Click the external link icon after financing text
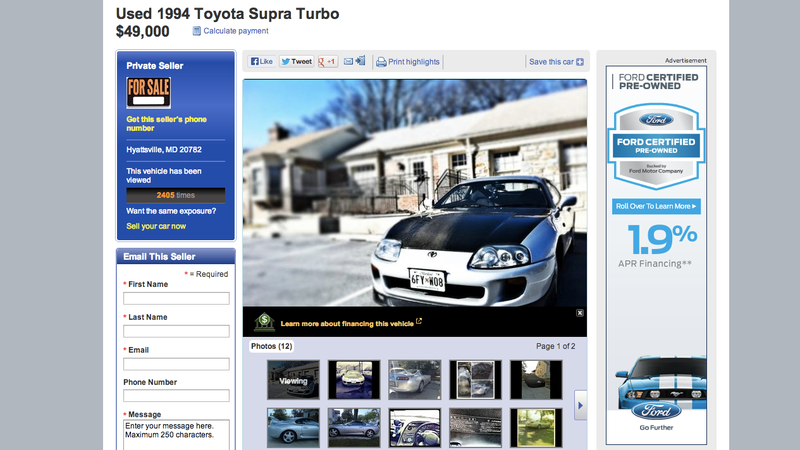The height and width of the screenshot is (450, 800). tap(419, 321)
